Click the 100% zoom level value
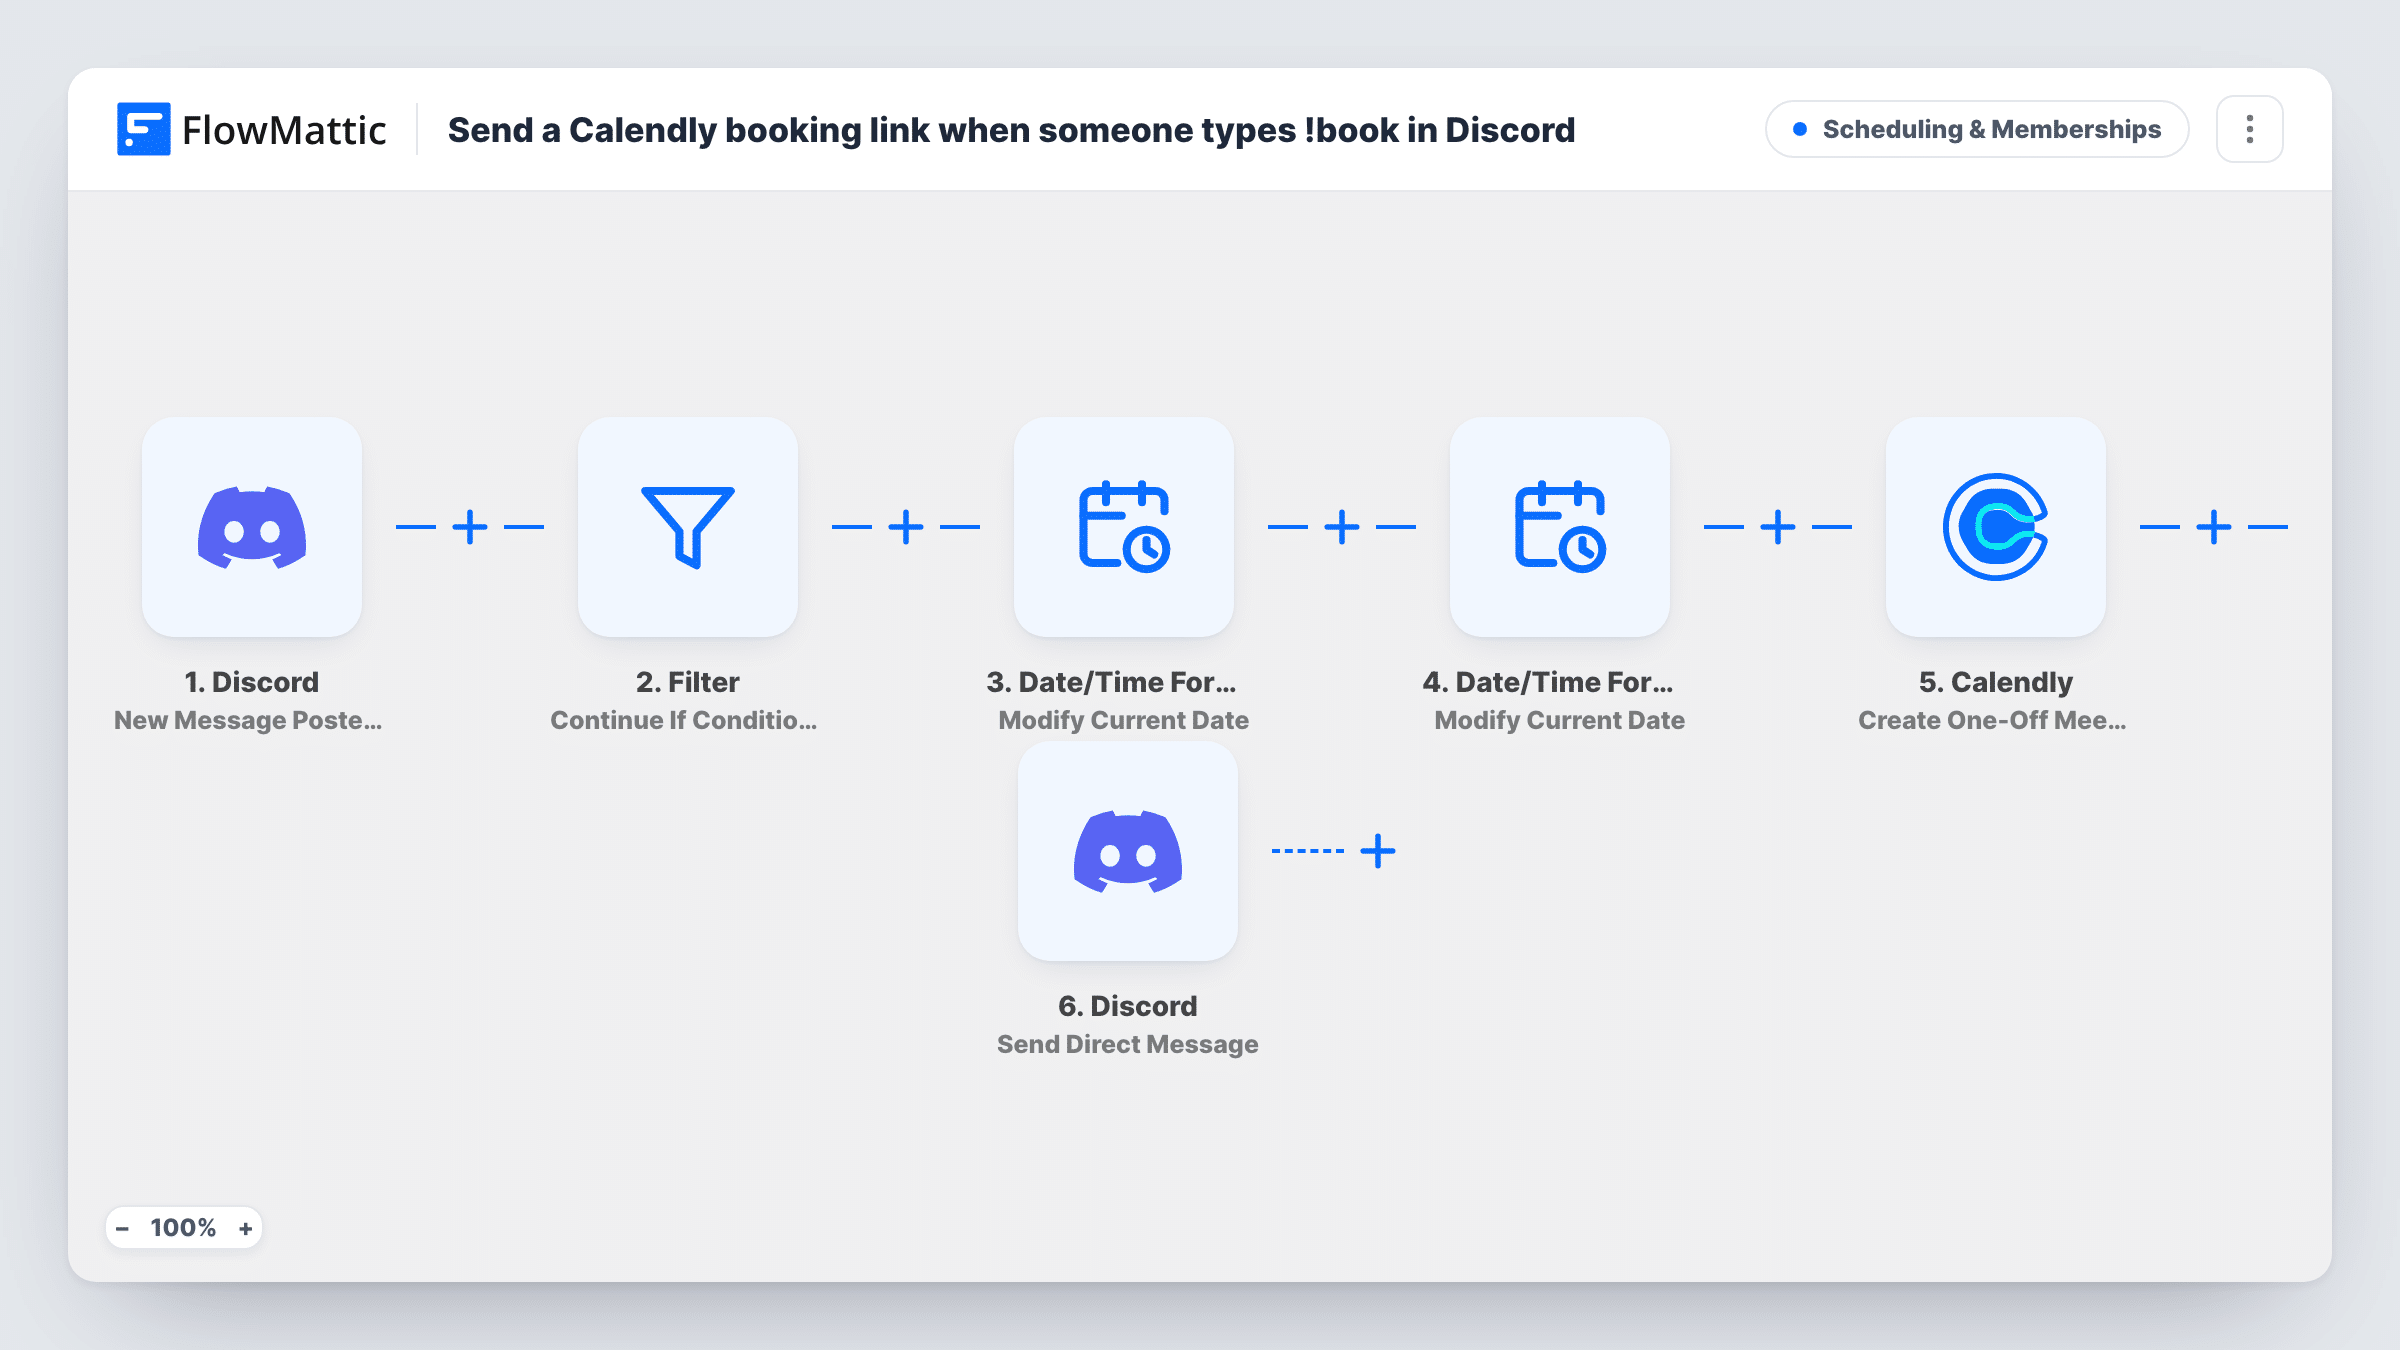Viewport: 2400px width, 1350px height. (183, 1228)
